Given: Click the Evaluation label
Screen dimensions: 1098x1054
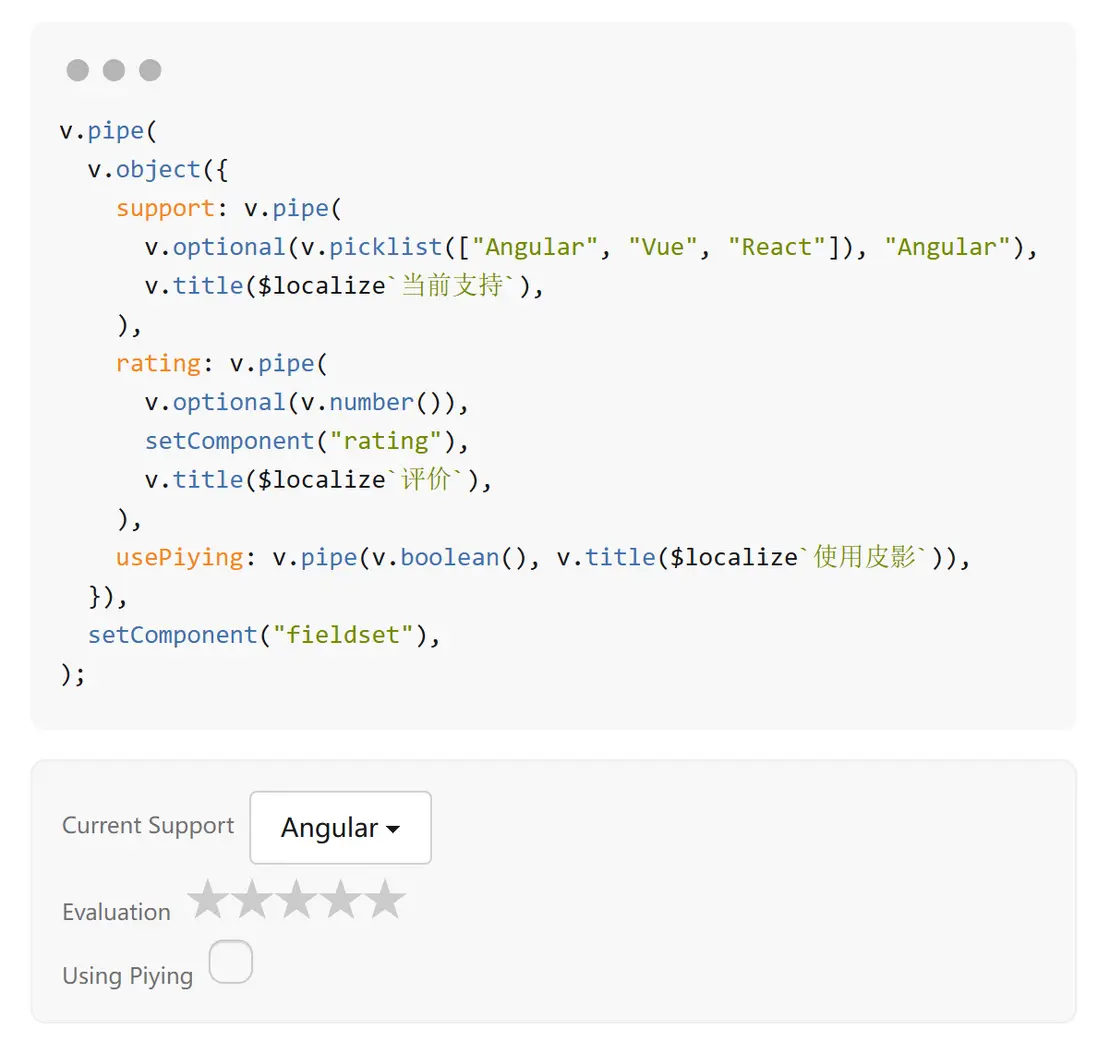Looking at the screenshot, I should point(116,912).
